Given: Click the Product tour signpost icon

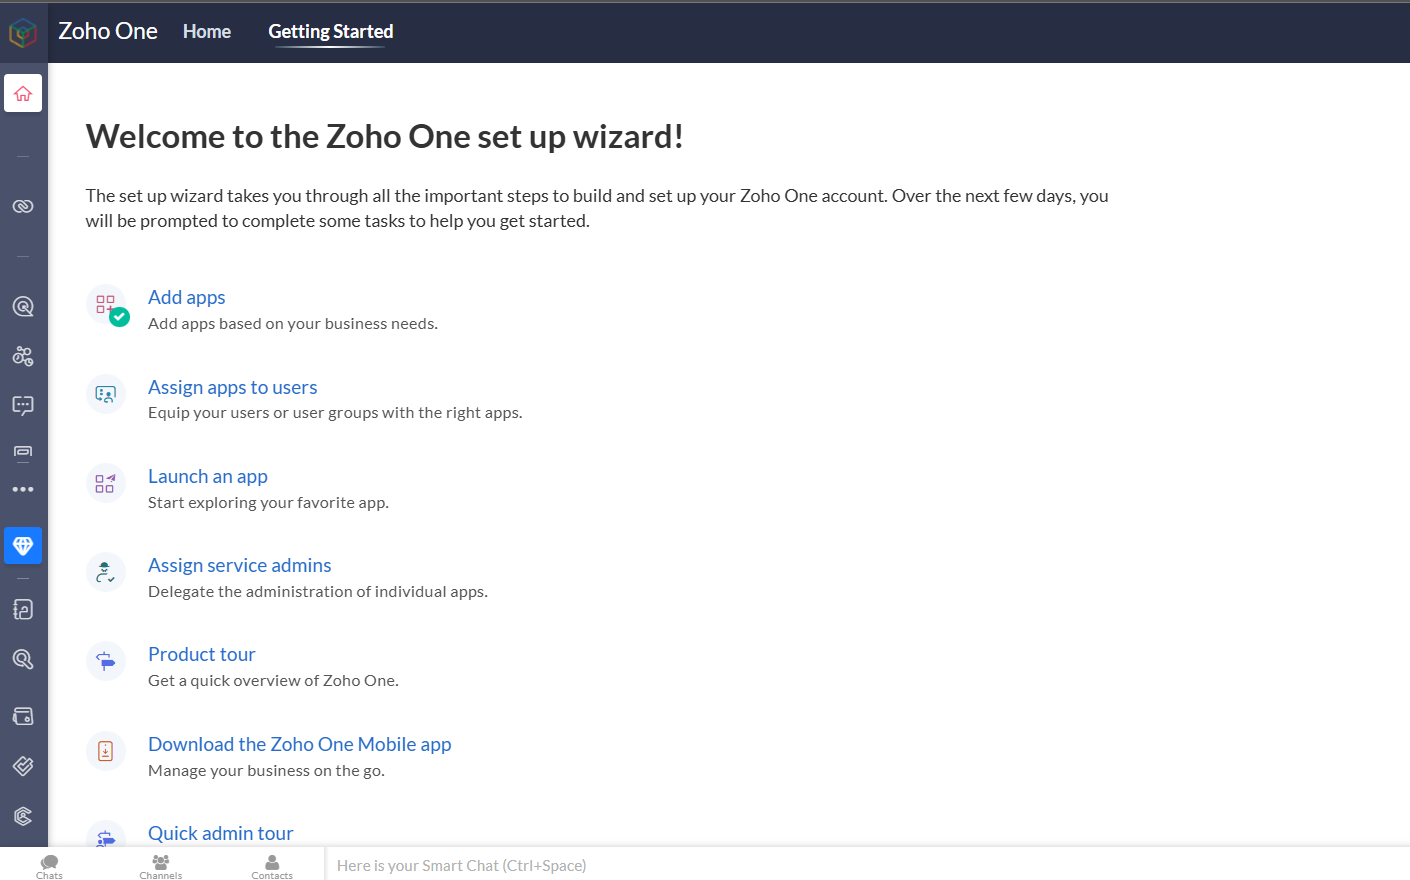Looking at the screenshot, I should tap(106, 661).
